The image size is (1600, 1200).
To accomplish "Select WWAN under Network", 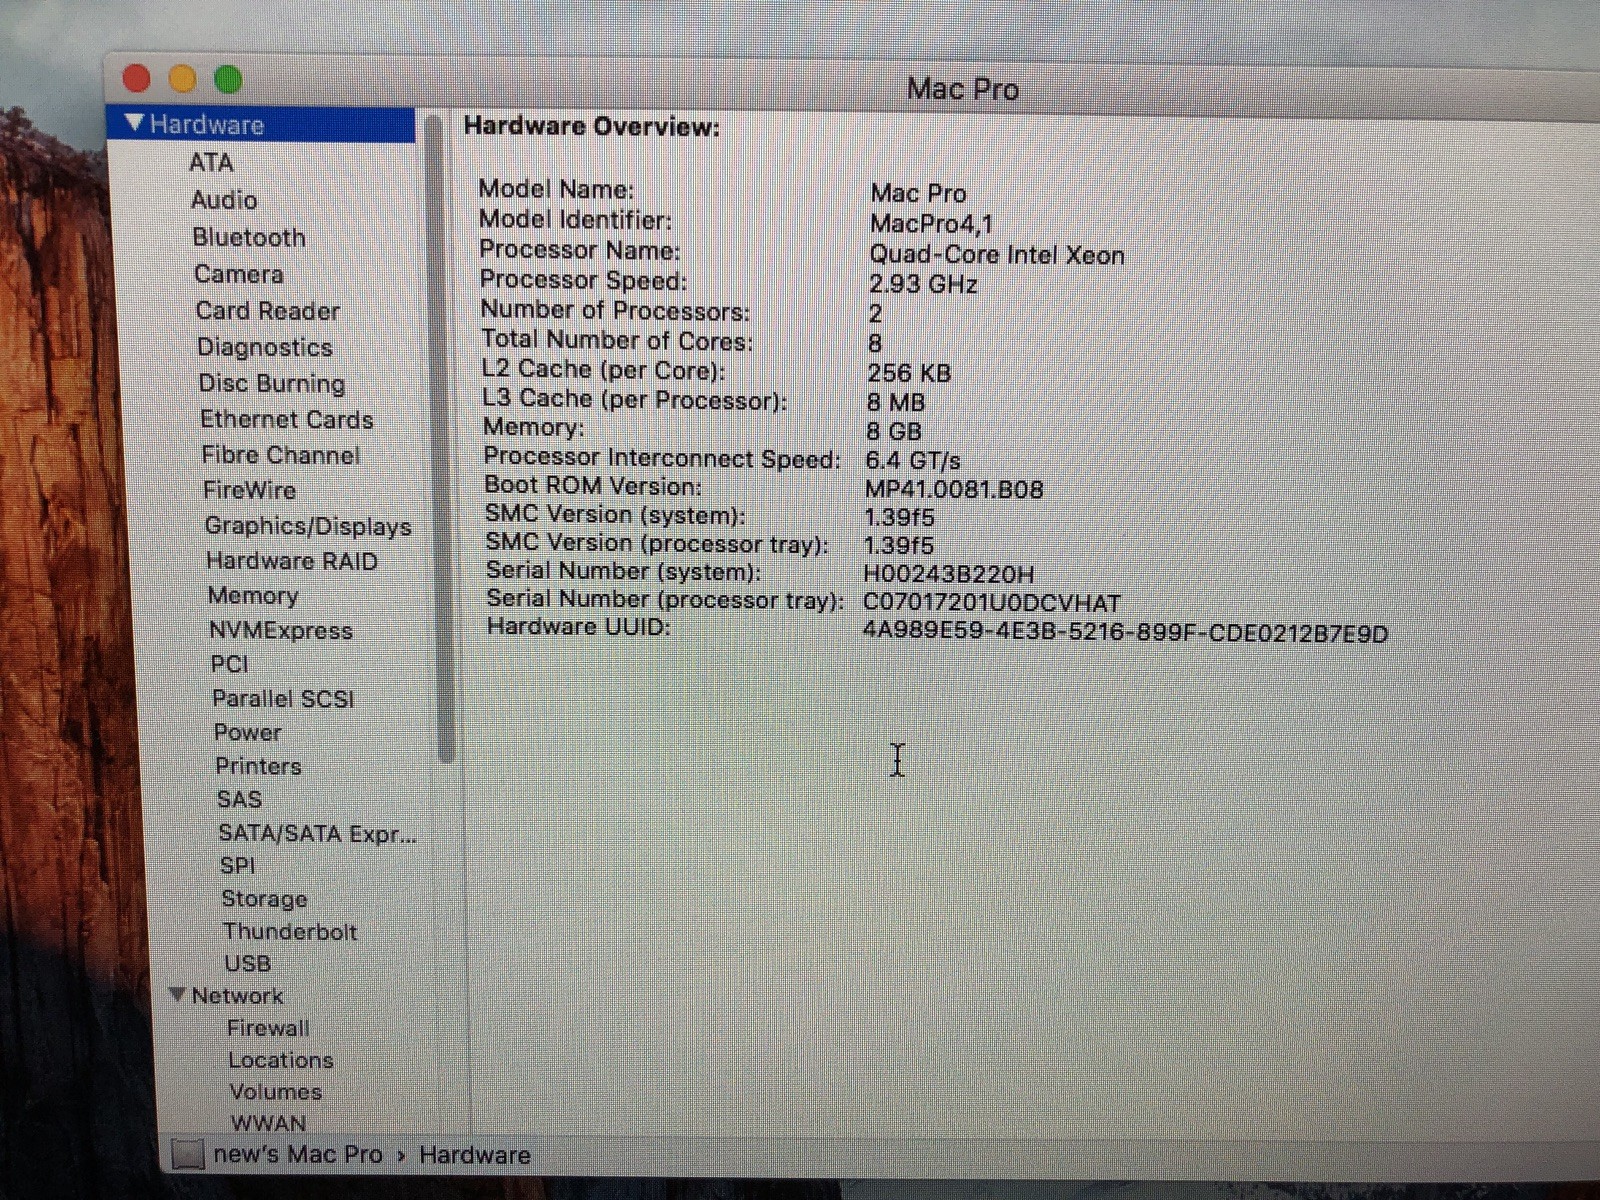I will (x=268, y=1123).
